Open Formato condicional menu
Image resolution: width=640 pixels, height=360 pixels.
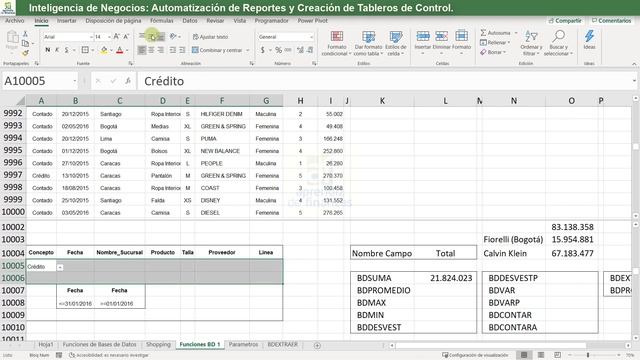[336, 43]
